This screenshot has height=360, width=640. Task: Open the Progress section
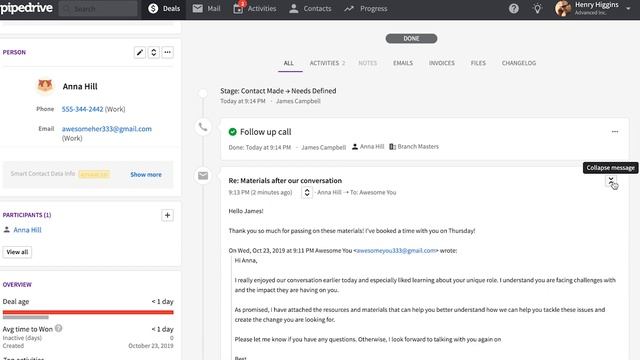click(365, 9)
